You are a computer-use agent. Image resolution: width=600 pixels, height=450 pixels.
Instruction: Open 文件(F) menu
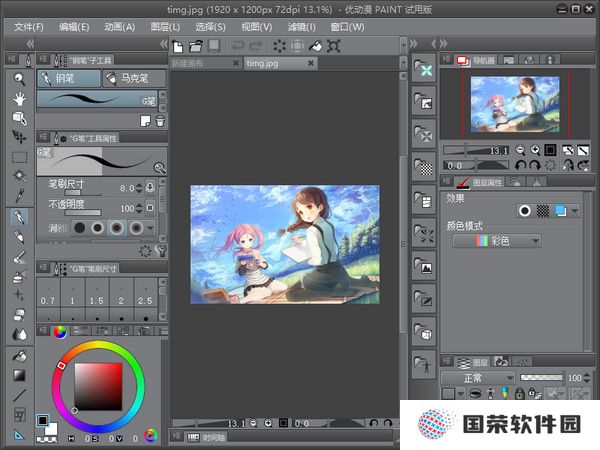[x=29, y=27]
